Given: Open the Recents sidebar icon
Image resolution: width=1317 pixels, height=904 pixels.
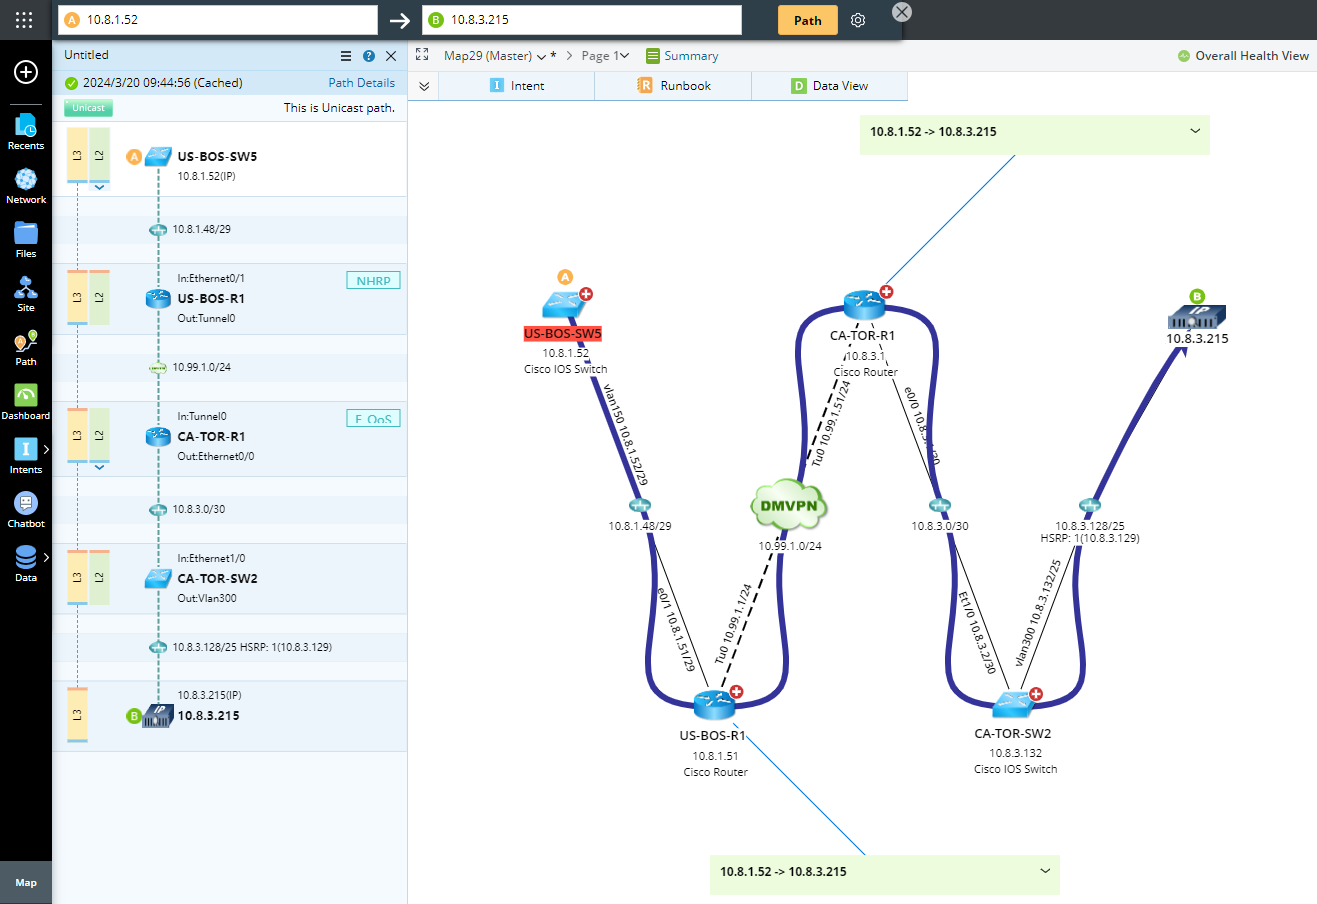Looking at the screenshot, I should [26, 131].
